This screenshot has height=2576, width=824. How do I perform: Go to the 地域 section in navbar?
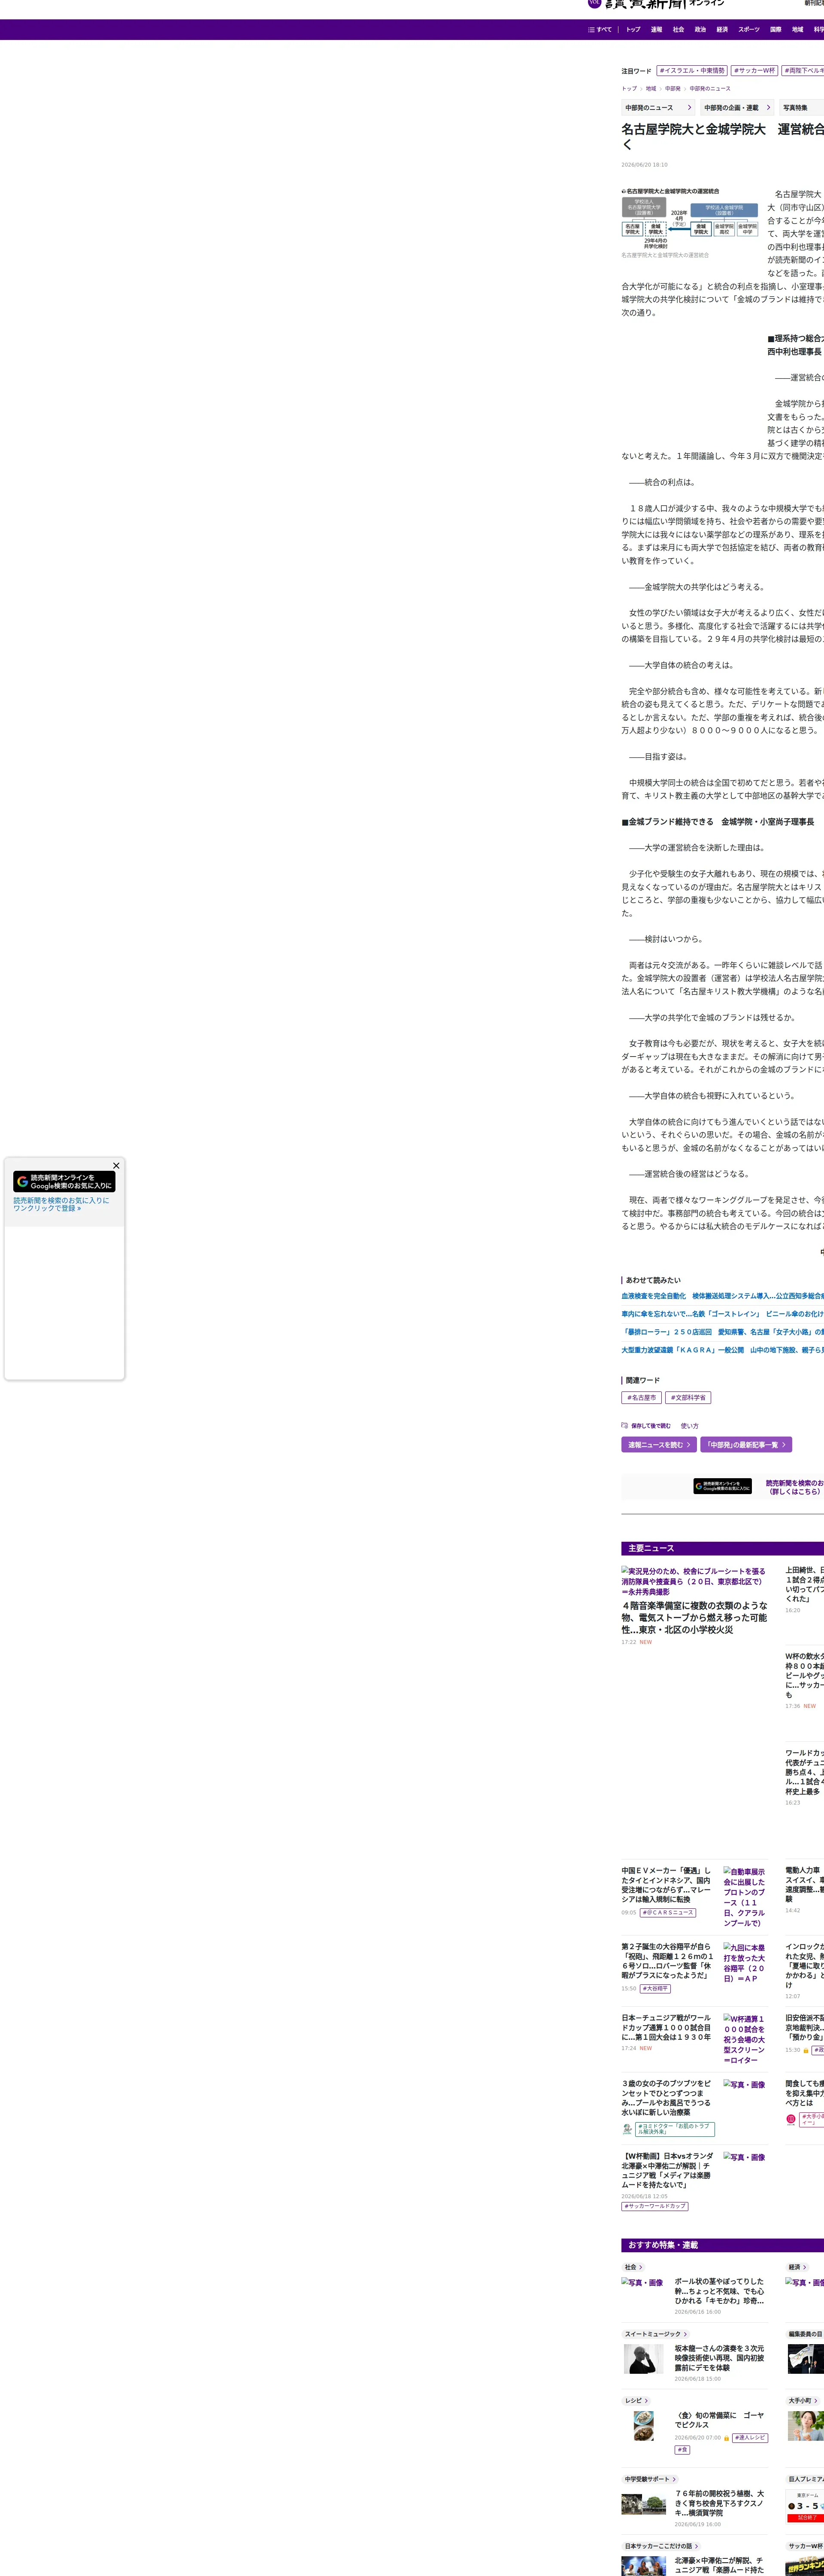coord(798,29)
